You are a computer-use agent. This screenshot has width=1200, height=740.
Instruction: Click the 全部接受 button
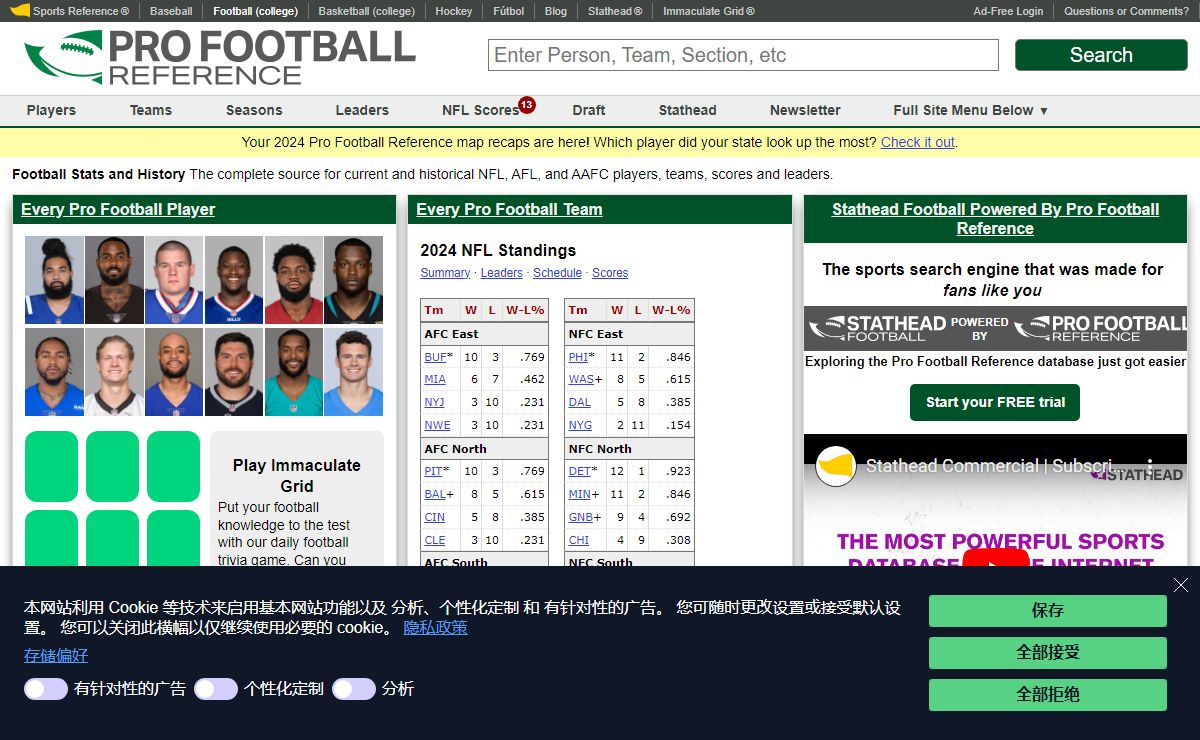click(1048, 653)
